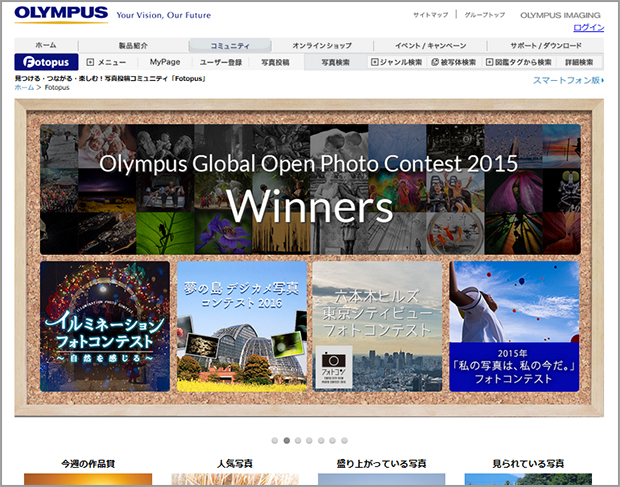Open 写真投稿 in the Fotopus menu
This screenshot has height=487, width=620.
[276, 62]
